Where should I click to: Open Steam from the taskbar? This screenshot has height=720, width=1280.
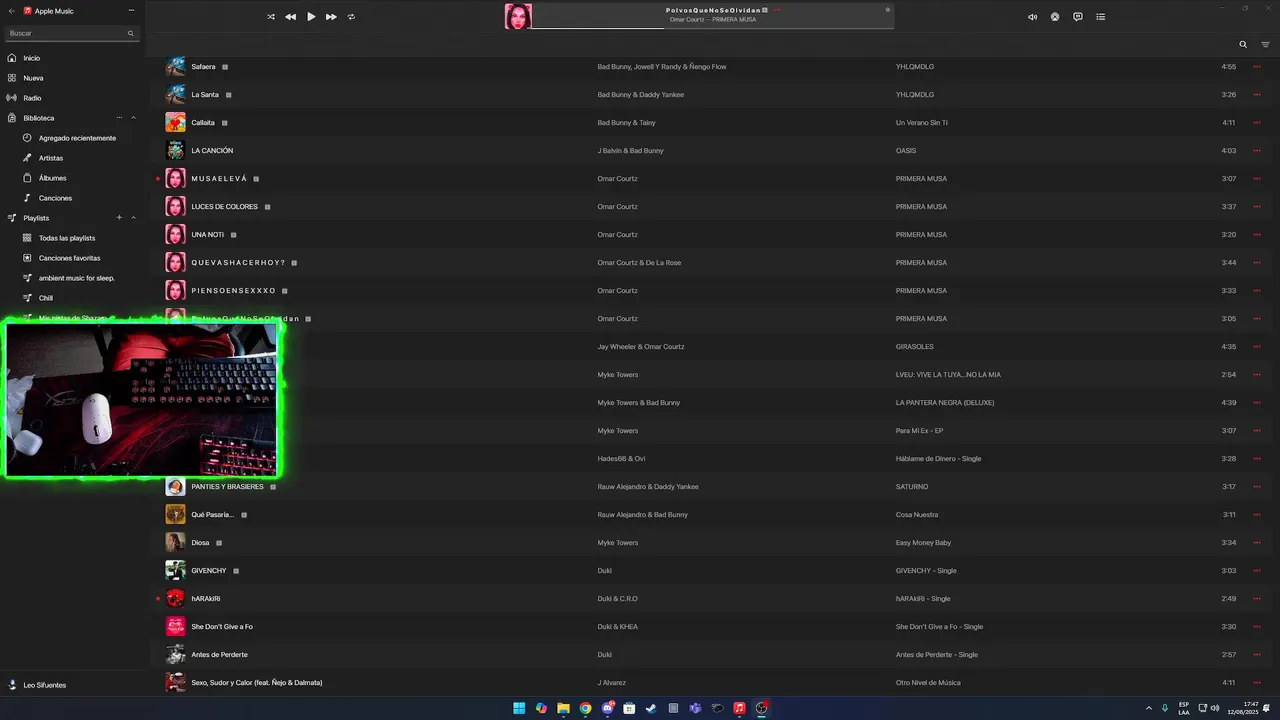point(651,708)
